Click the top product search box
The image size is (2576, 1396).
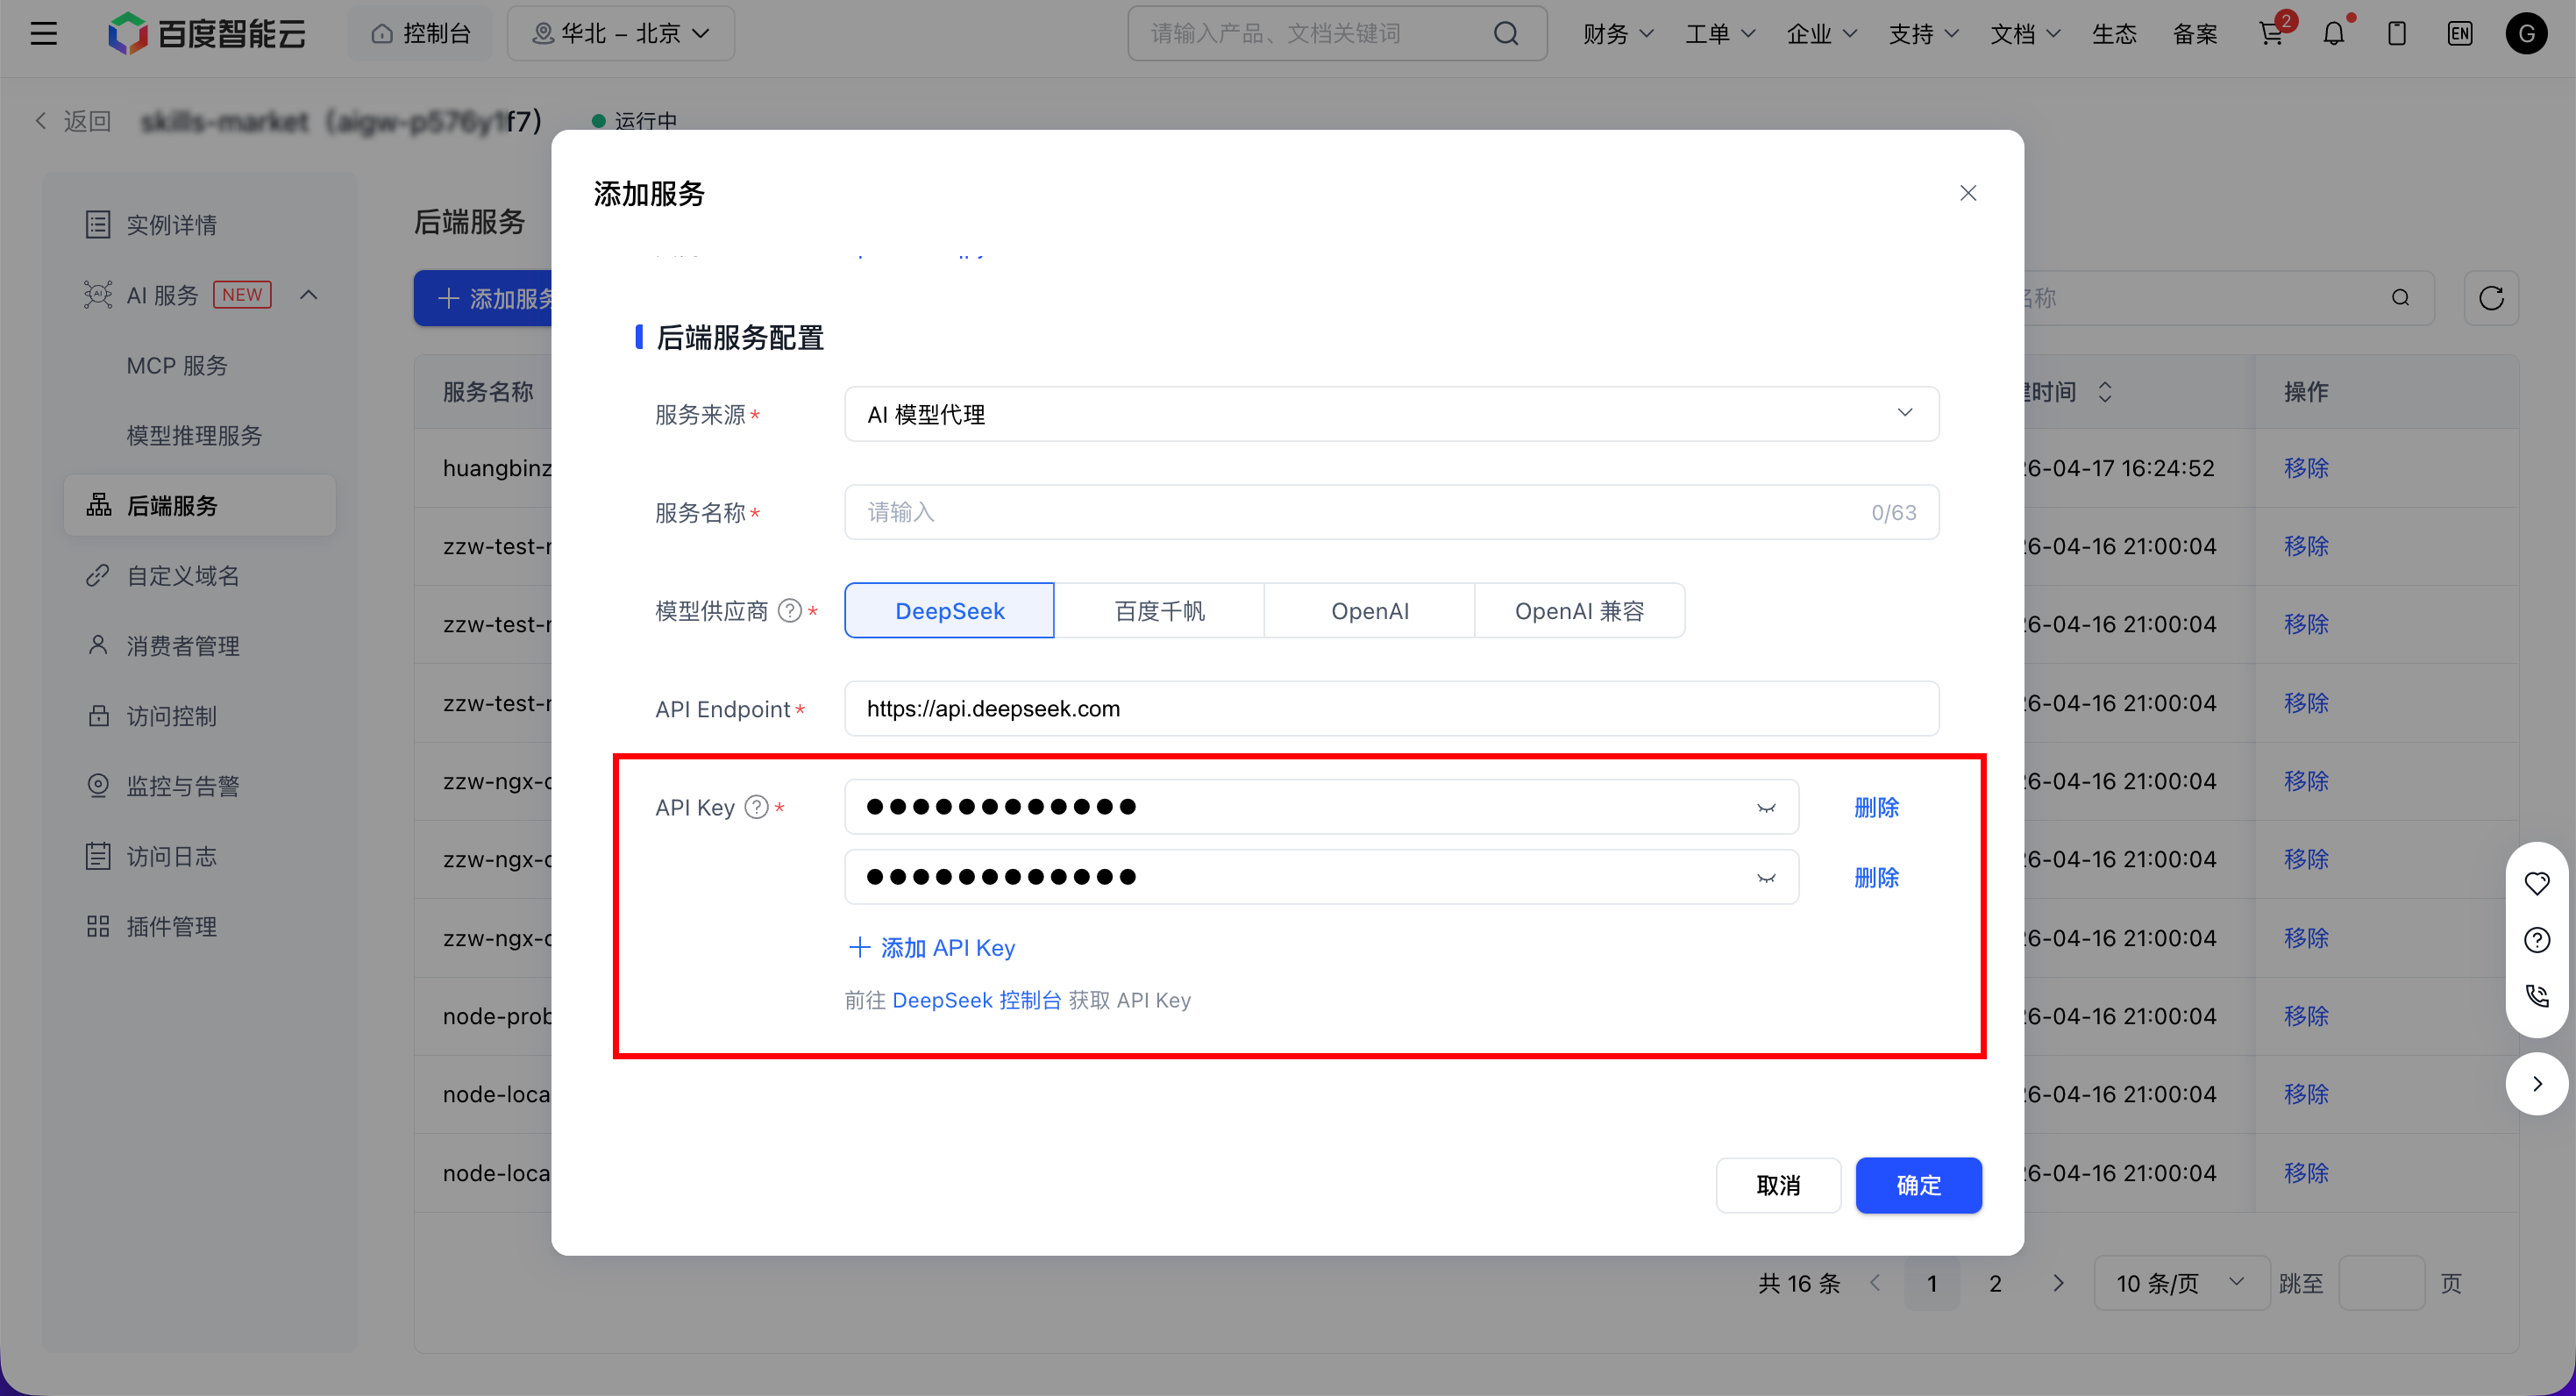(x=1337, y=34)
